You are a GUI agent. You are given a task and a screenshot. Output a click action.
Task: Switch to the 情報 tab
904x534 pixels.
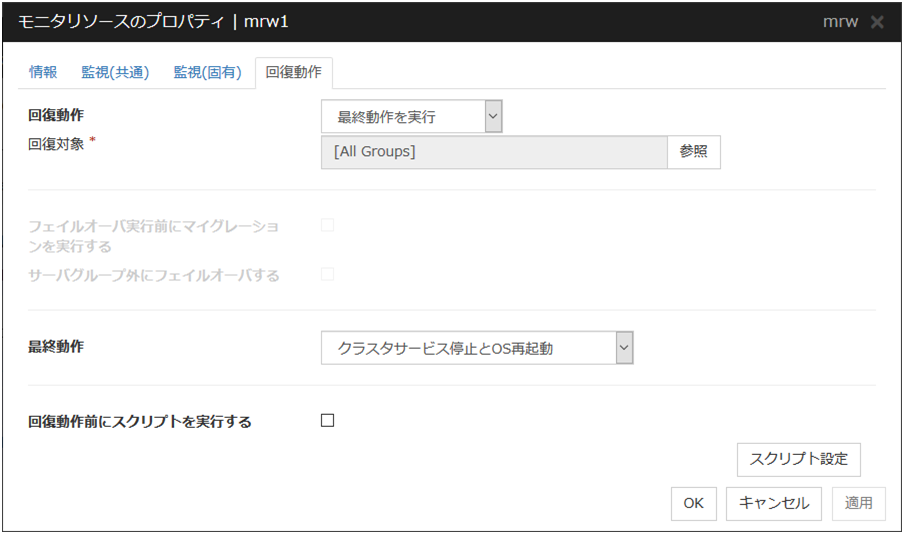43,72
